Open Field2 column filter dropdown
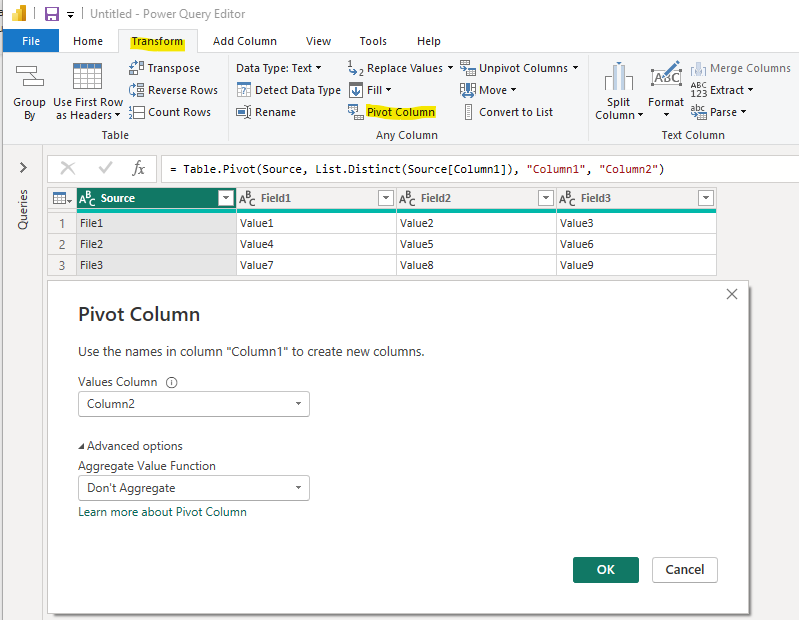799x620 pixels. 546,198
